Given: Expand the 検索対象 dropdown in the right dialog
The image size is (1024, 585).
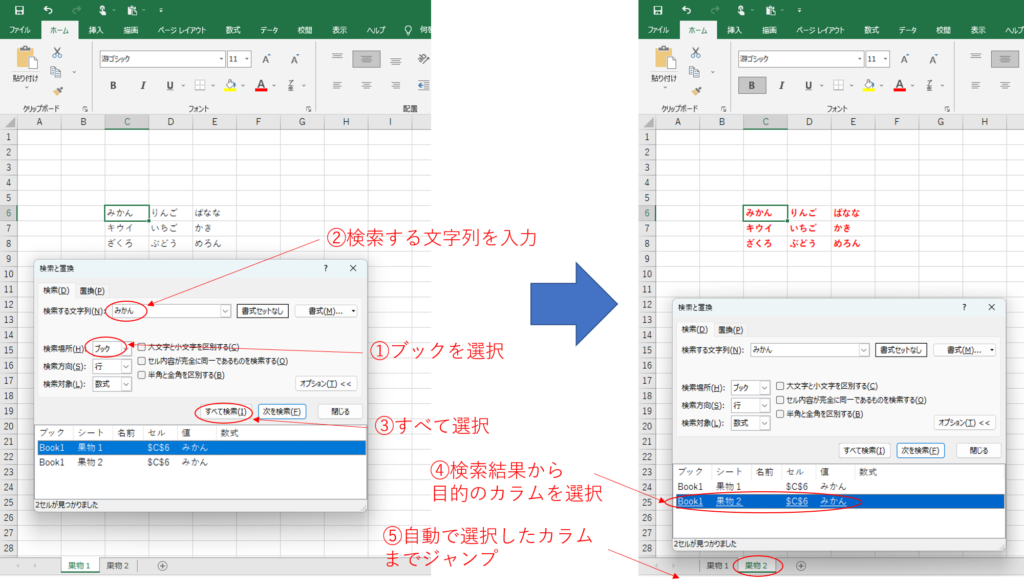Looking at the screenshot, I should click(765, 423).
